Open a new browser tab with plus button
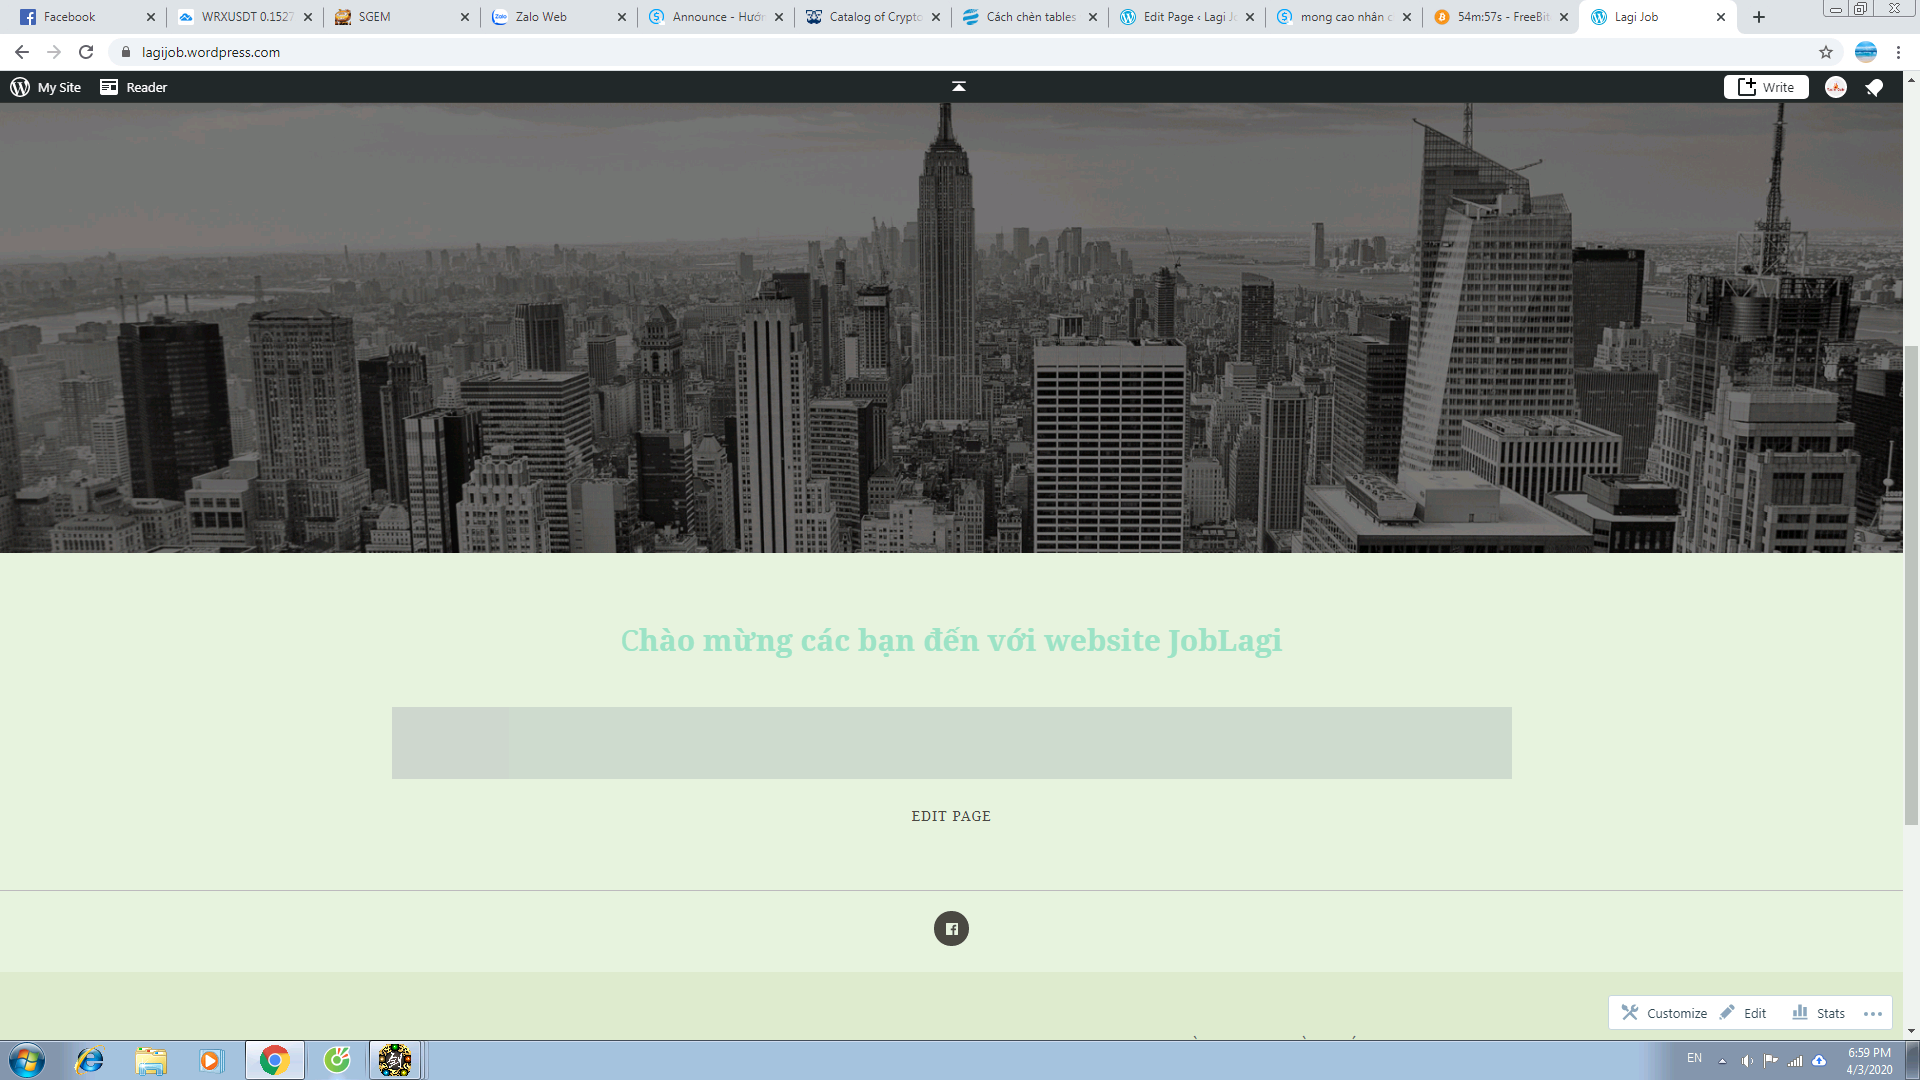The width and height of the screenshot is (1920, 1080). [x=1759, y=17]
